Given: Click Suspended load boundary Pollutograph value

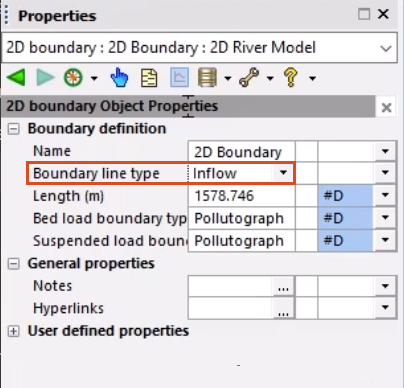Looking at the screenshot, I should point(242,241).
